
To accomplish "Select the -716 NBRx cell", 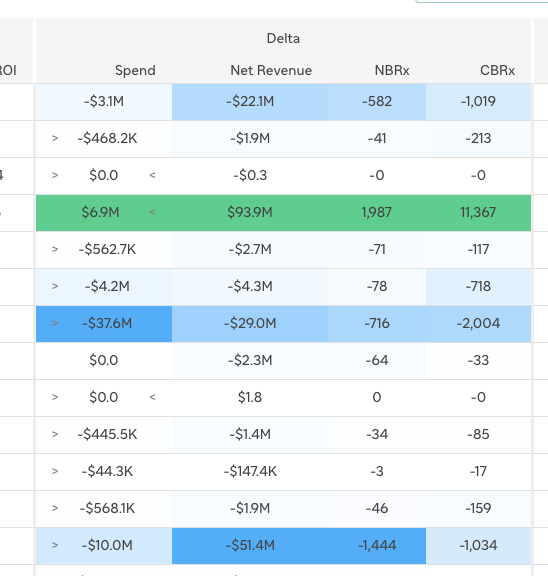I will [x=377, y=323].
